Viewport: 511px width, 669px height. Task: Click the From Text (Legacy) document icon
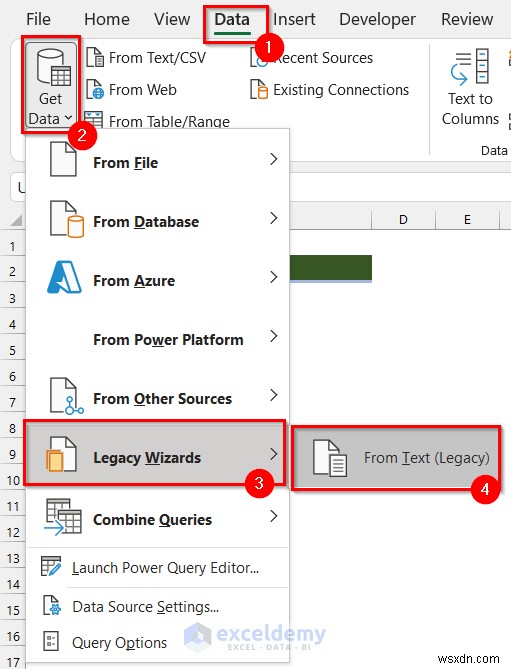click(330, 458)
